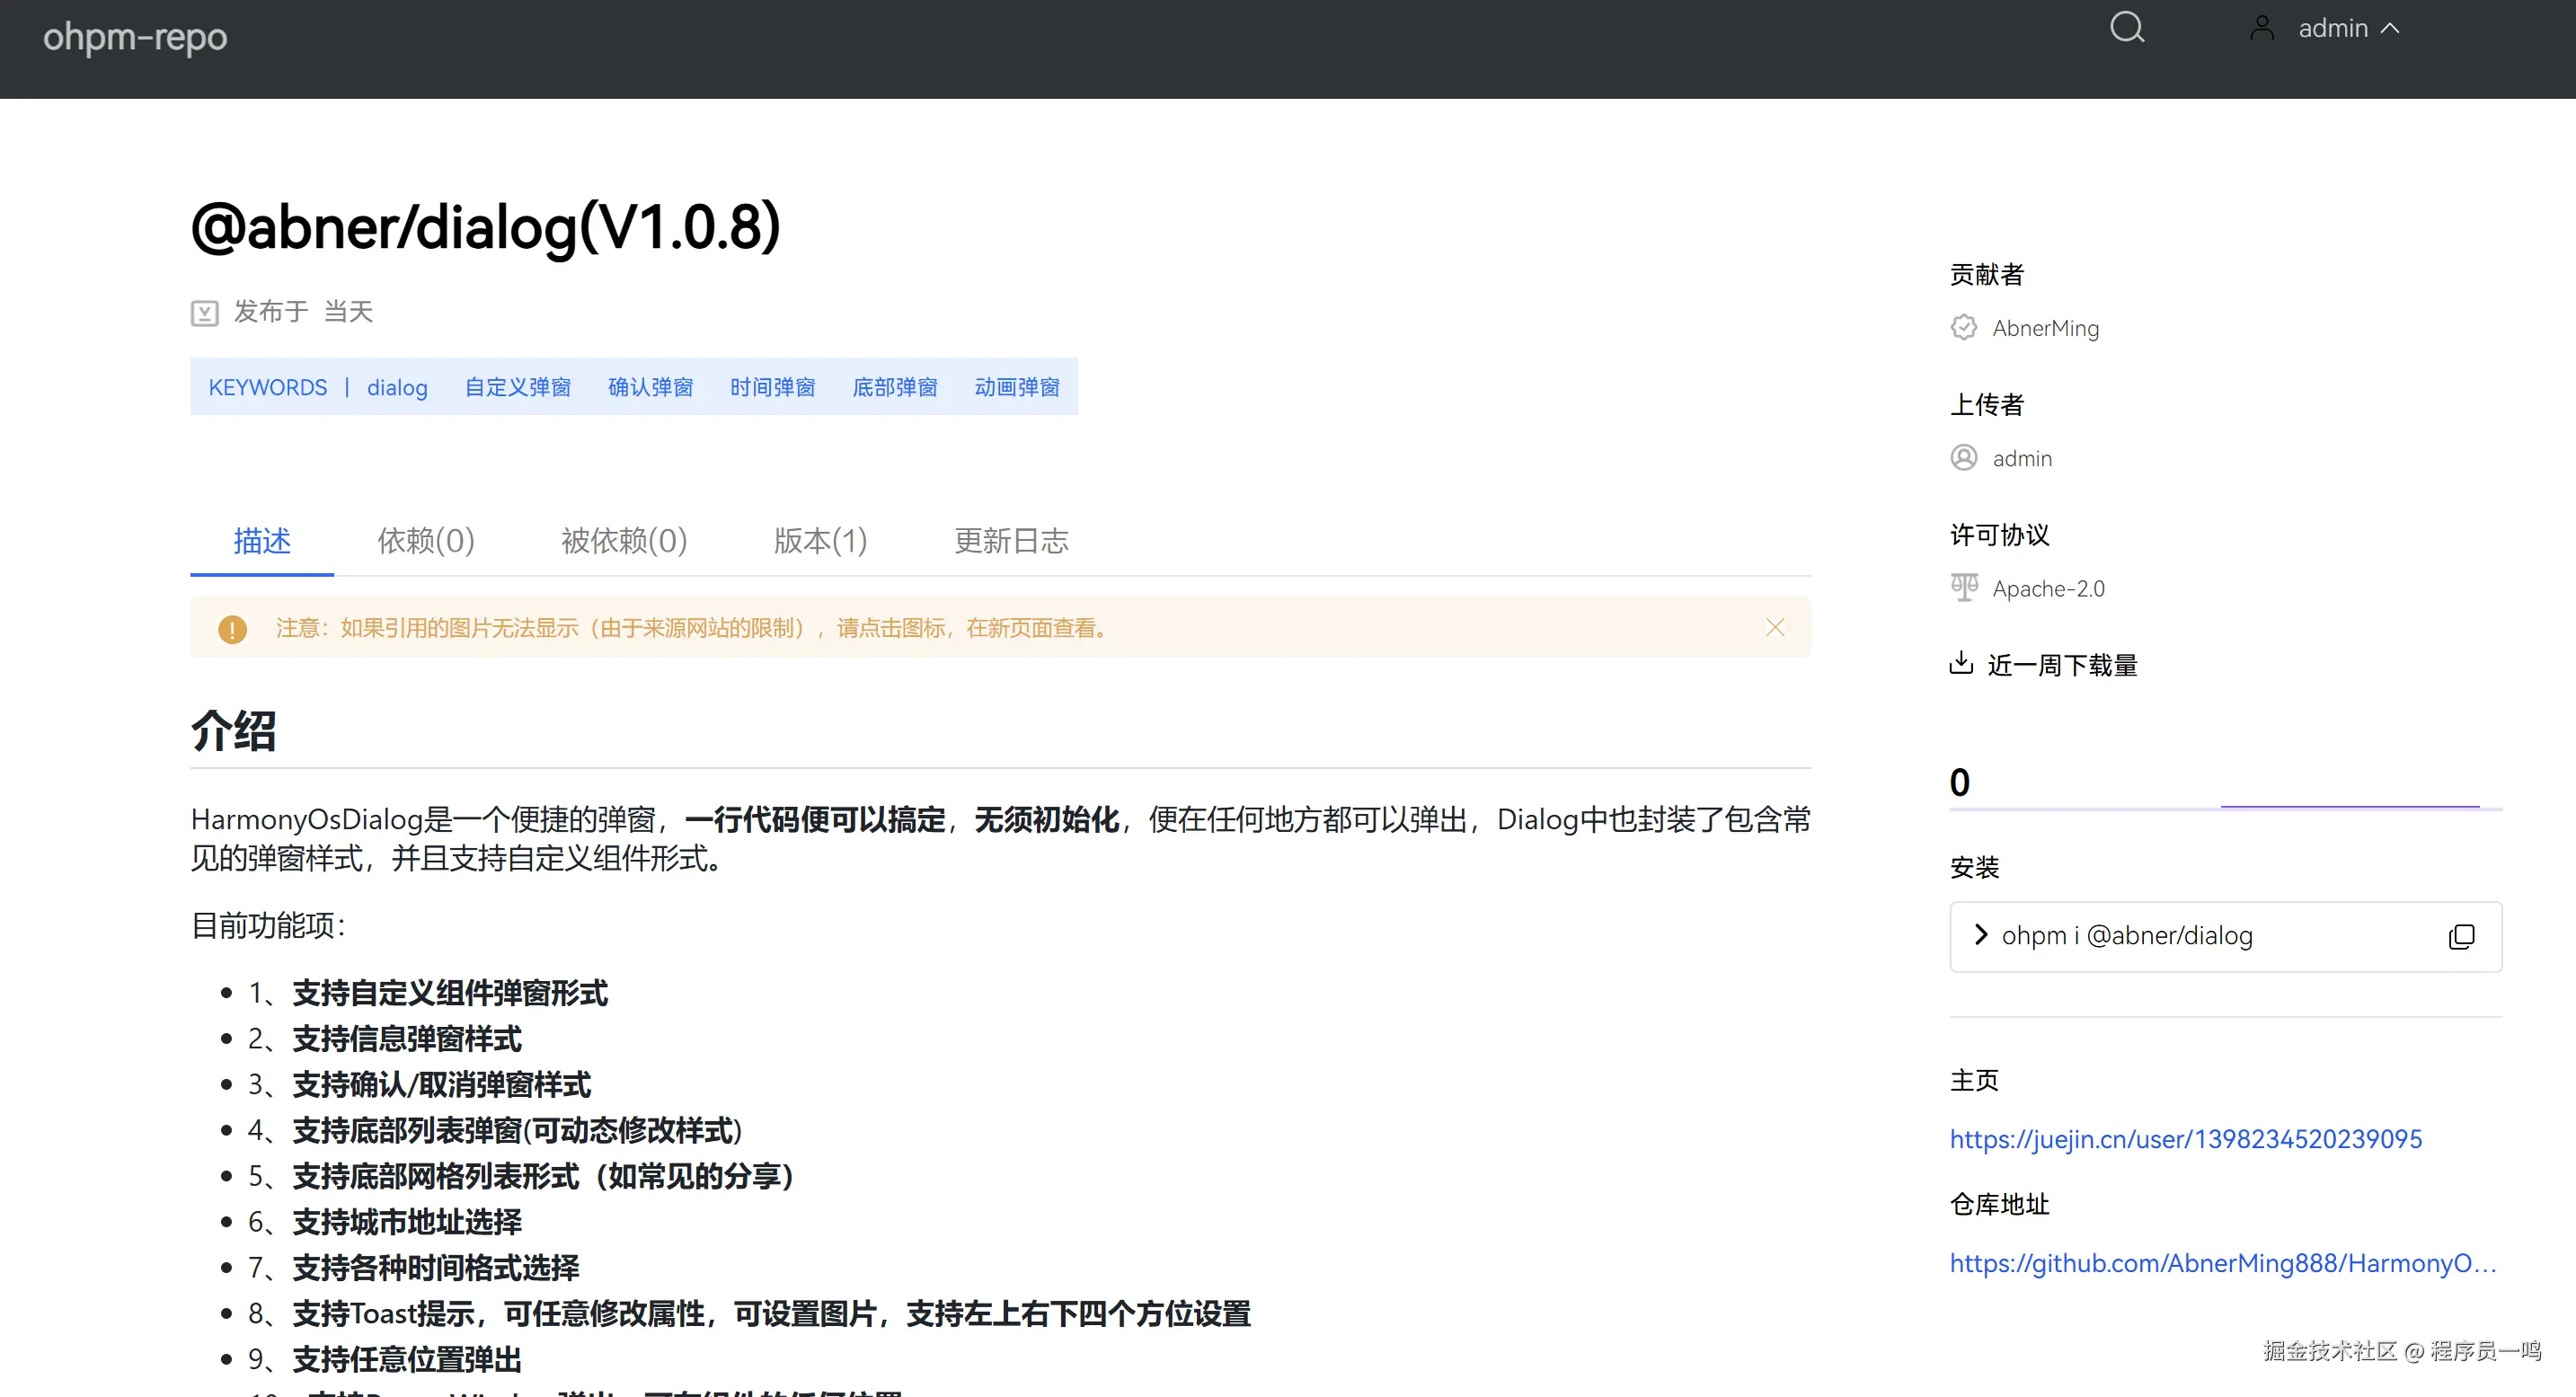Viewport: 2576px width, 1397px height.
Task: Click the admin uploader avatar icon
Action: pyautogui.click(x=1964, y=458)
